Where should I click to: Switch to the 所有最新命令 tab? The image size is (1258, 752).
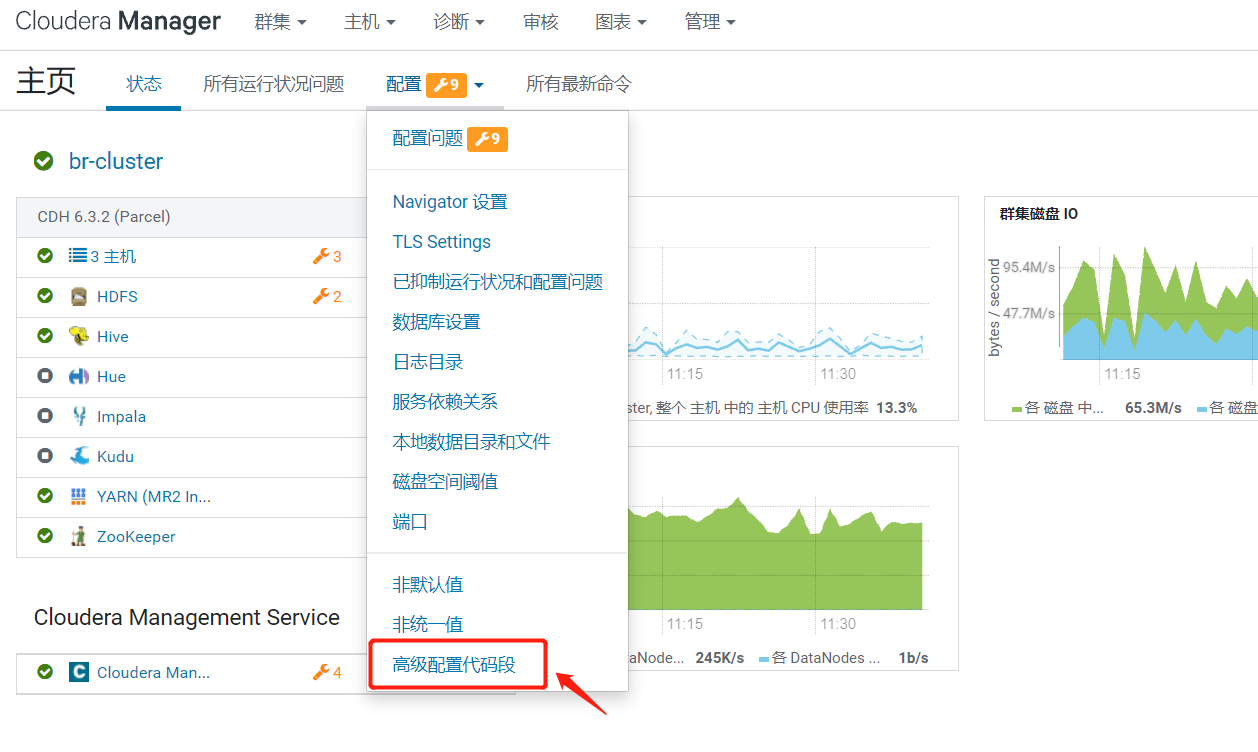coord(579,84)
